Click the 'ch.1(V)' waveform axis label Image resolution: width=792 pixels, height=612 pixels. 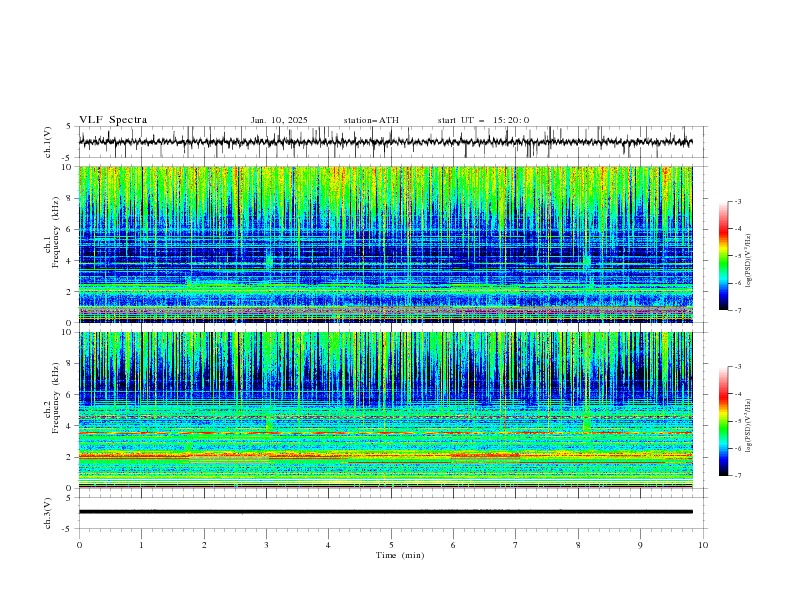coord(48,142)
